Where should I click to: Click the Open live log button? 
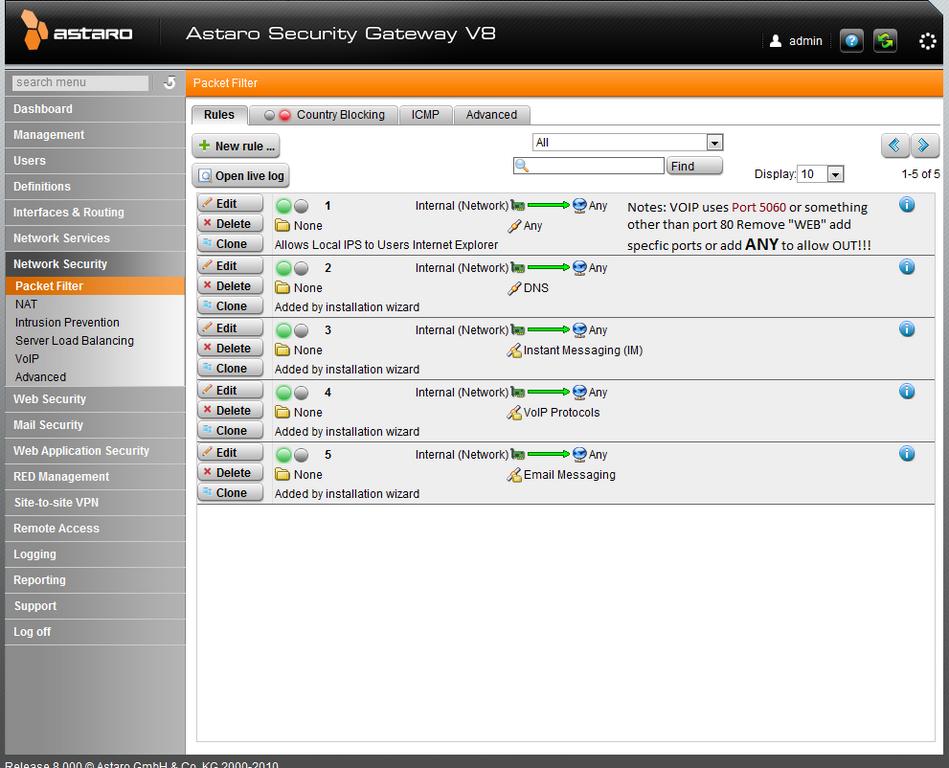pos(241,176)
